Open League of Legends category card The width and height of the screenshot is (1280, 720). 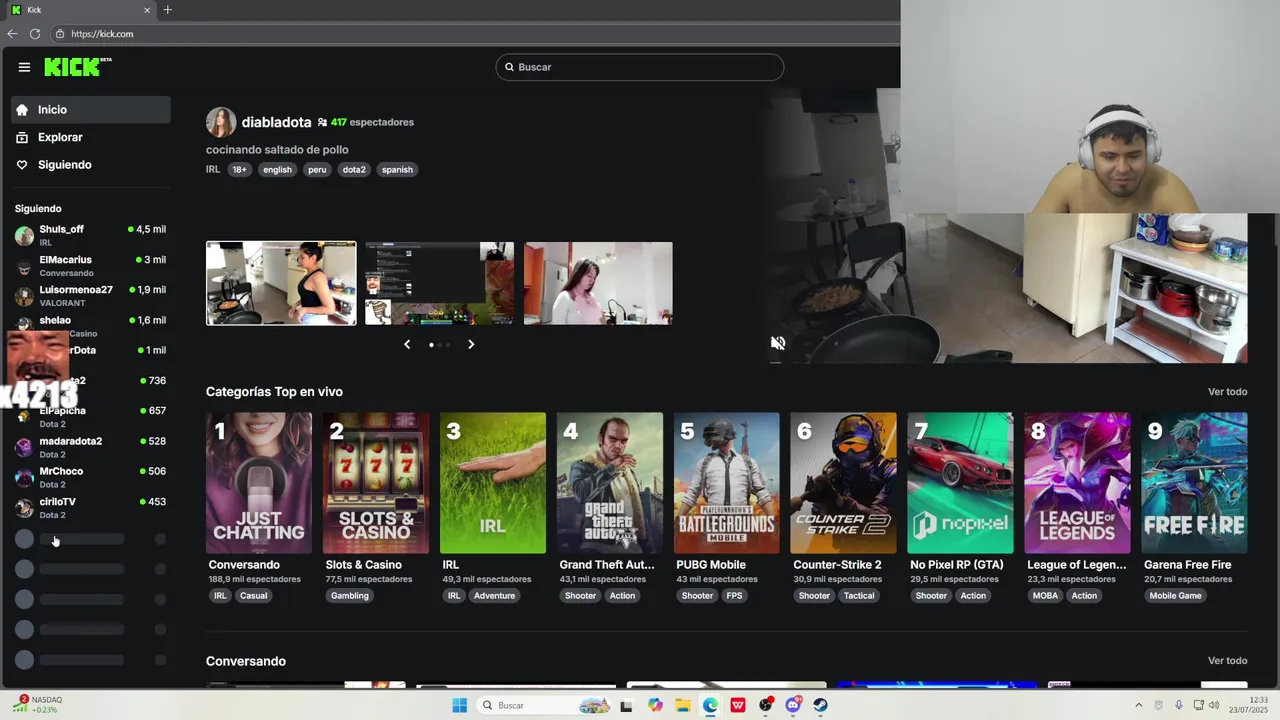pyautogui.click(x=1078, y=483)
